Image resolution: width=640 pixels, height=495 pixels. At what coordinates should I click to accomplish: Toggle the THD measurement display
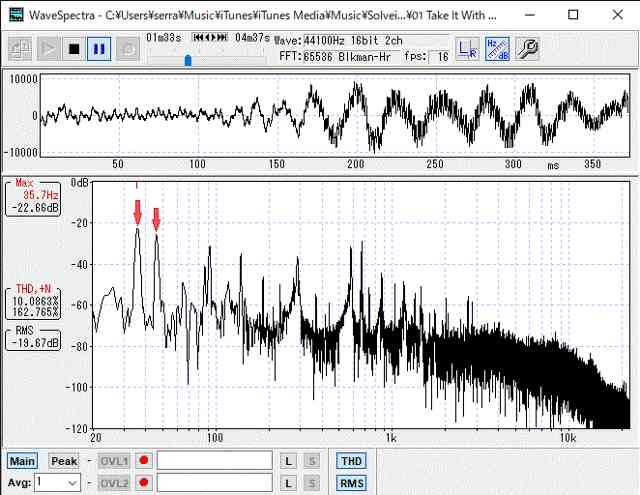[351, 461]
